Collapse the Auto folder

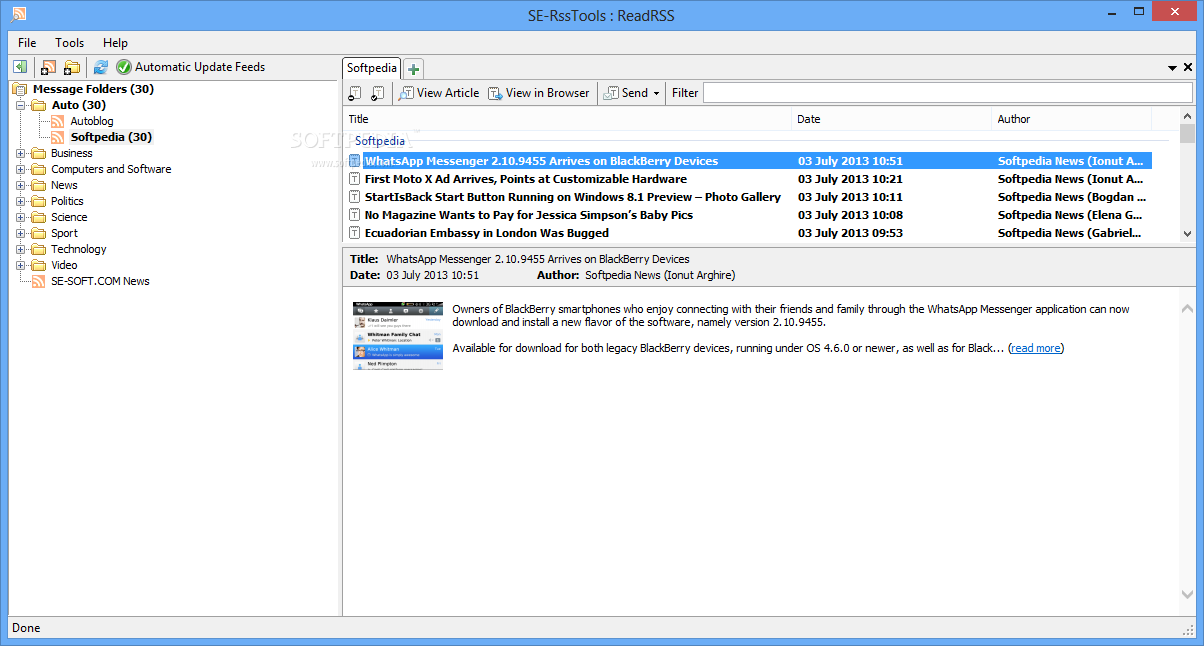point(21,105)
